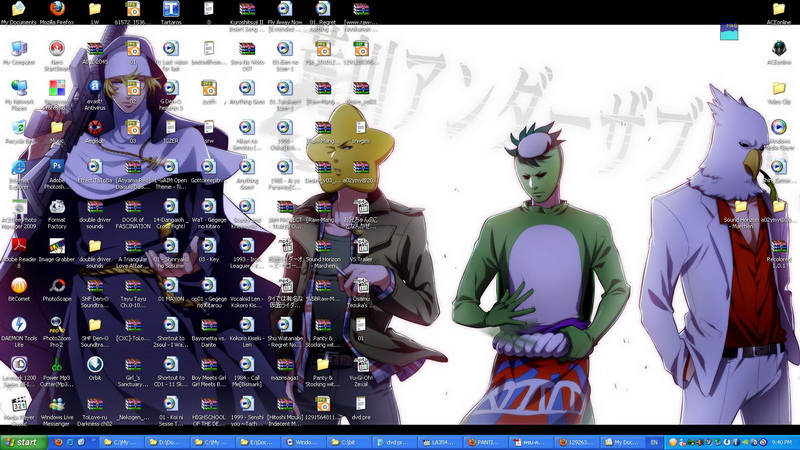Select the 01 MAXON media file
Image resolution: width=800 pixels, height=450 pixels.
click(x=171, y=289)
